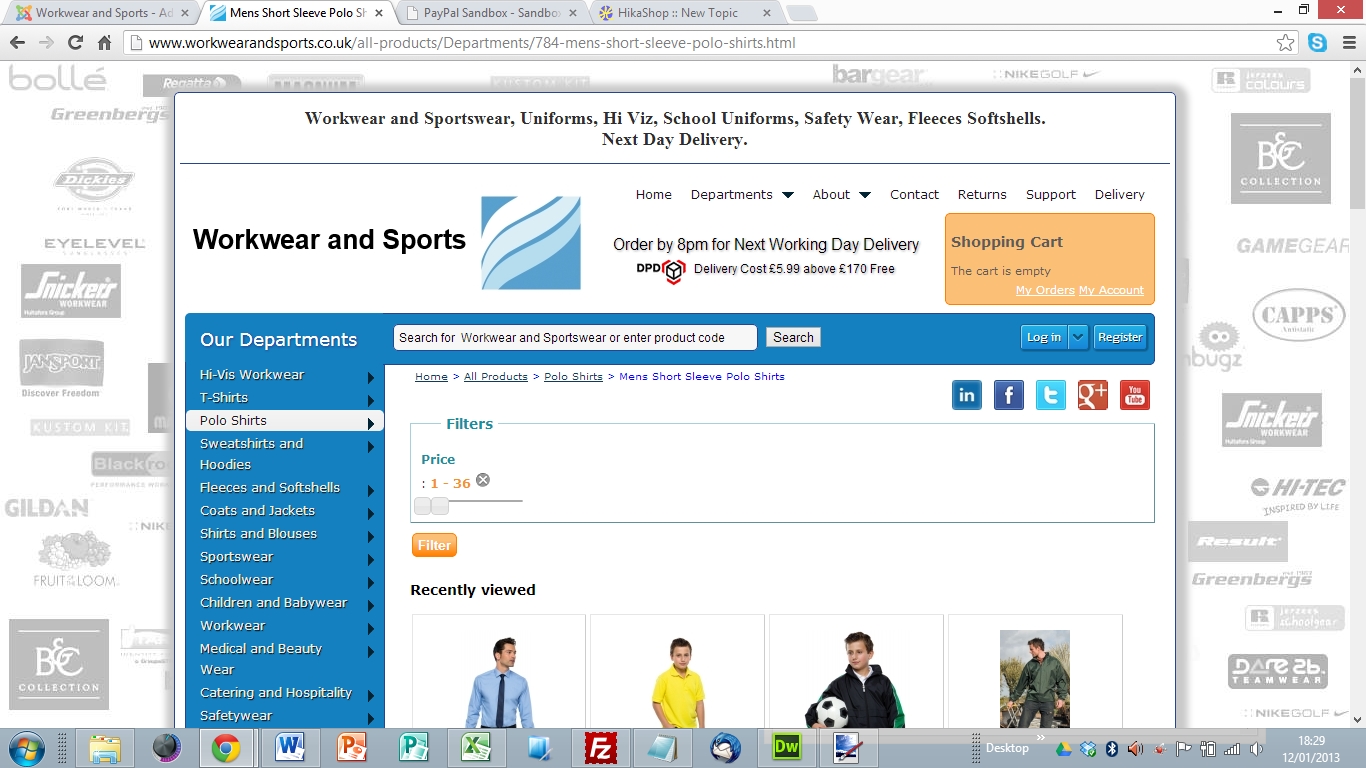Open the Windows Start menu
Screen dimensions: 1366x768
[x=27, y=747]
